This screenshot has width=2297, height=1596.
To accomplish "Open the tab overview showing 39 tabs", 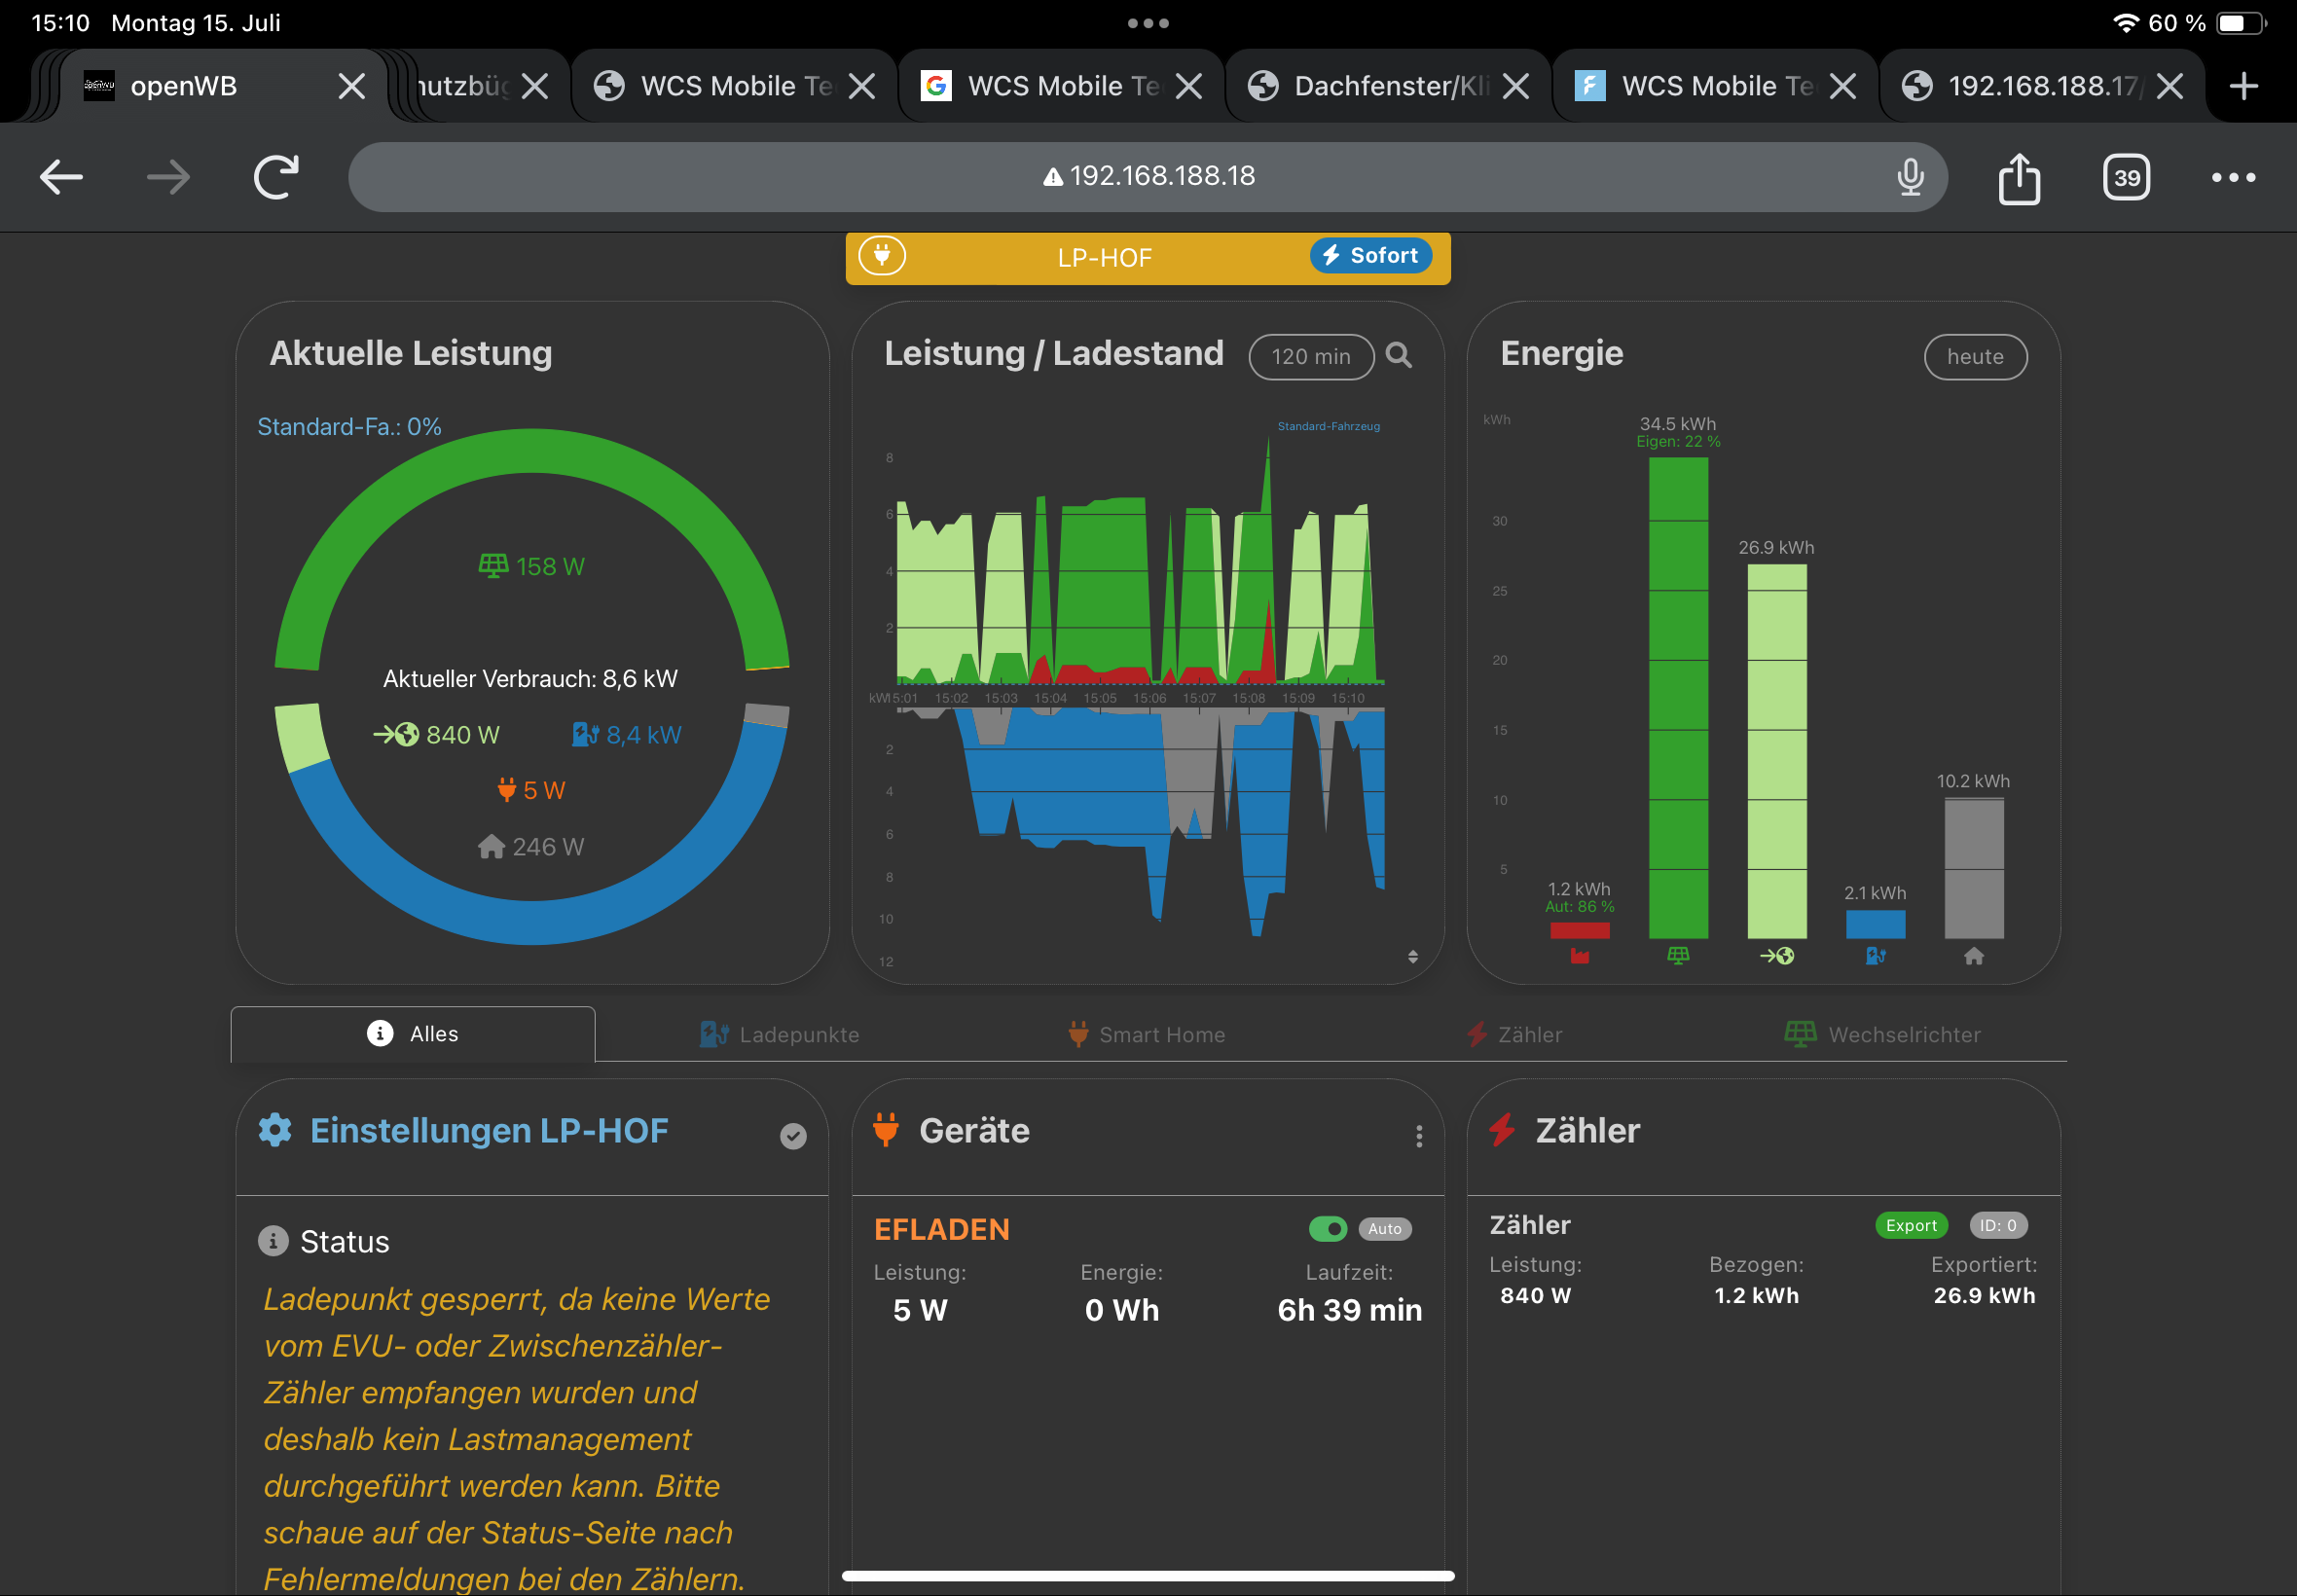I will (2126, 178).
